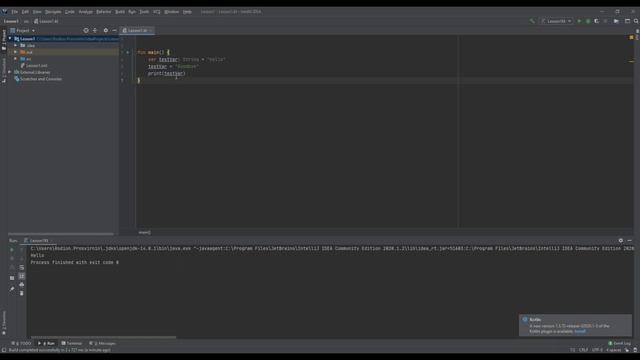Click the Clear All trash icon in Run console
The image size is (640, 360).
pyautogui.click(x=22, y=293)
